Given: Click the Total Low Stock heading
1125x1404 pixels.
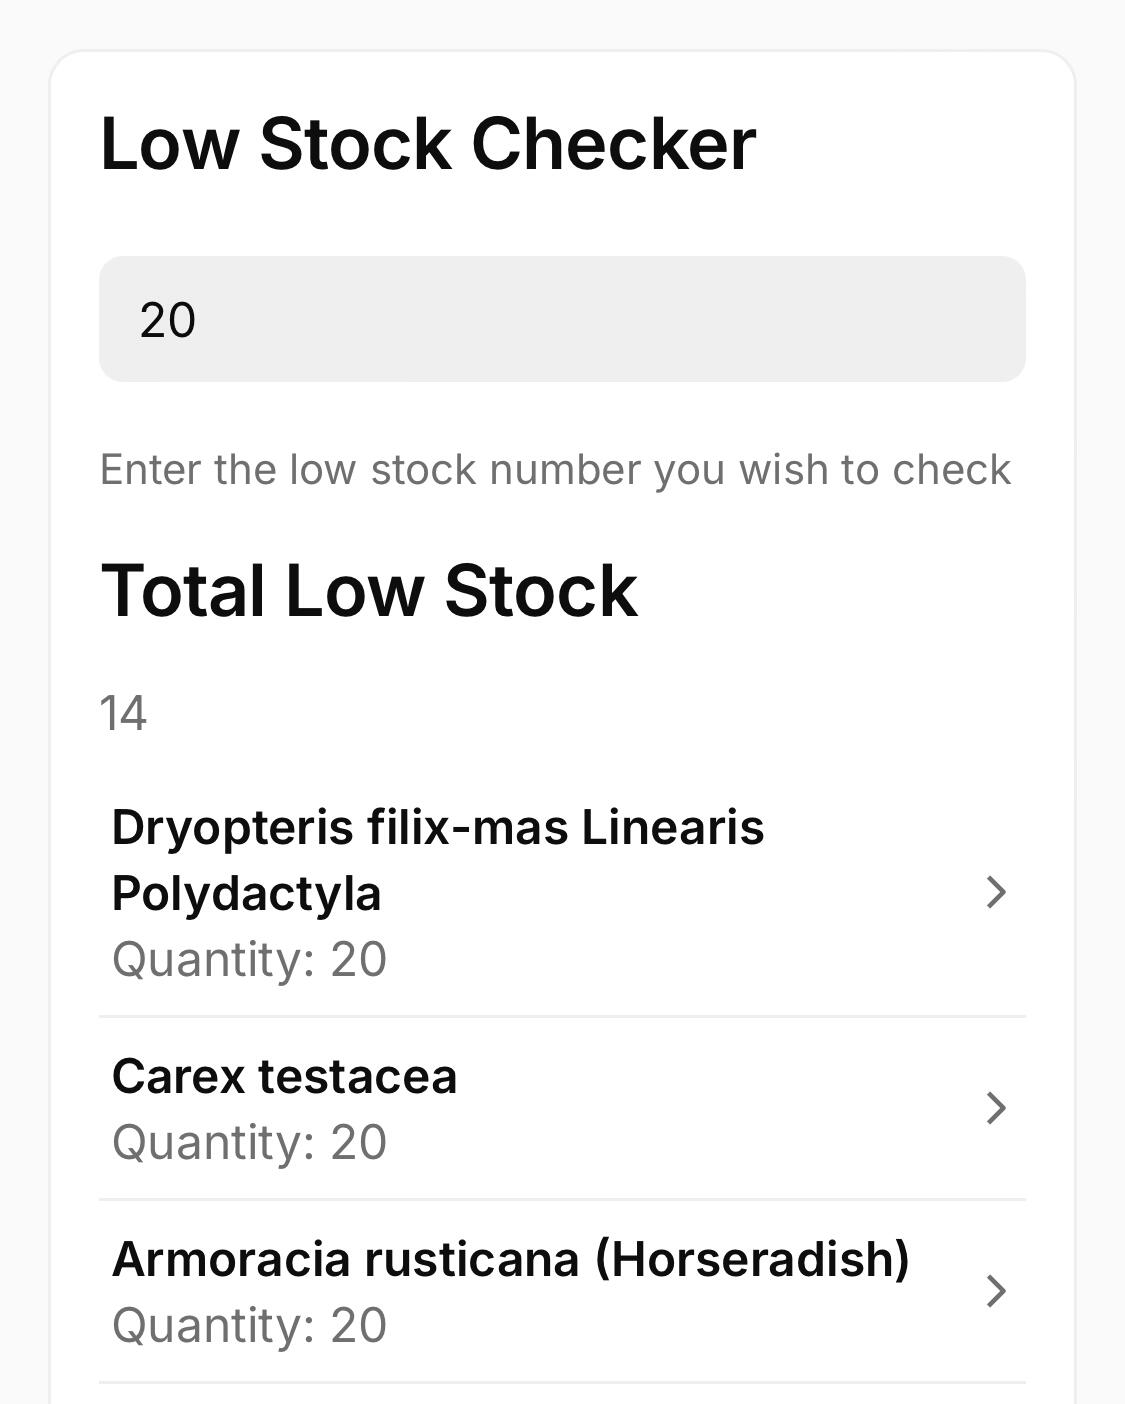Looking at the screenshot, I should coord(369,591).
